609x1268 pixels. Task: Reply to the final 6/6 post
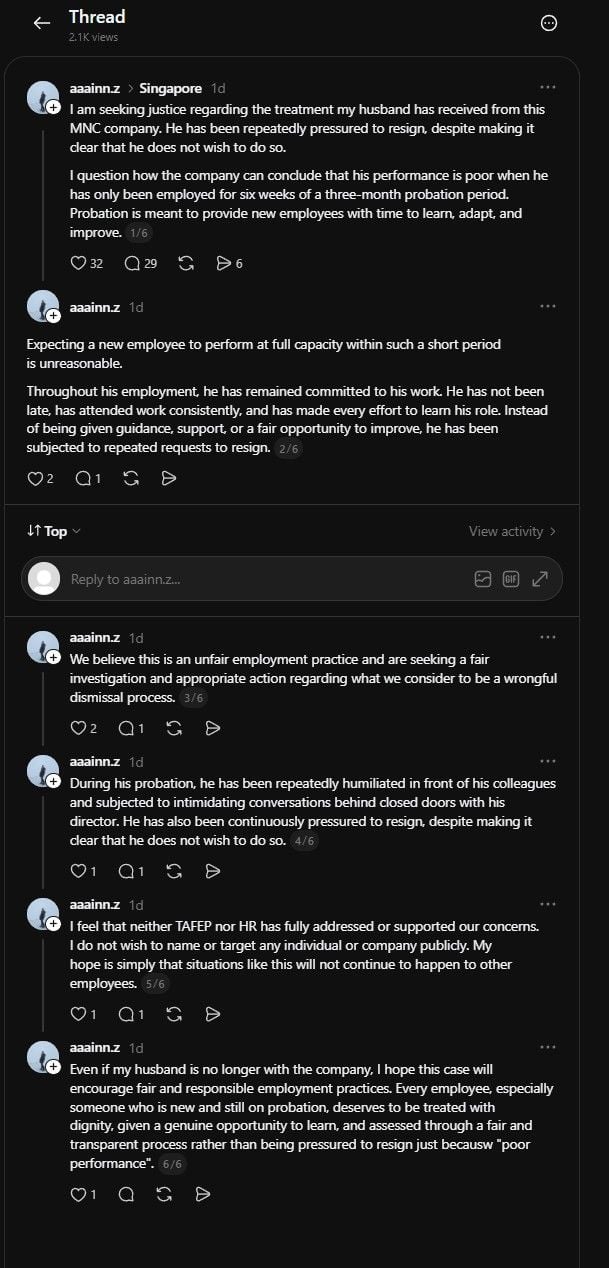point(126,1194)
